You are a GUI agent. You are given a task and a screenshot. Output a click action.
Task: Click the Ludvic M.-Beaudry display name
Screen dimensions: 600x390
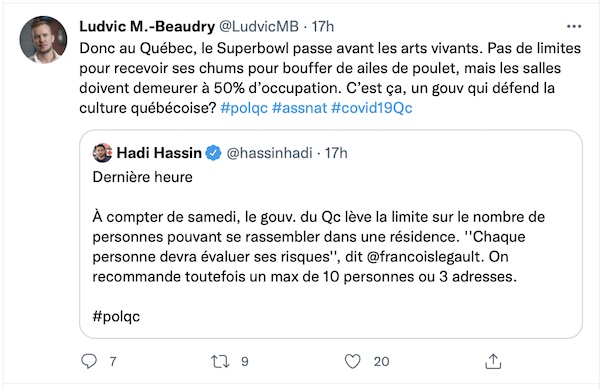pyautogui.click(x=147, y=26)
